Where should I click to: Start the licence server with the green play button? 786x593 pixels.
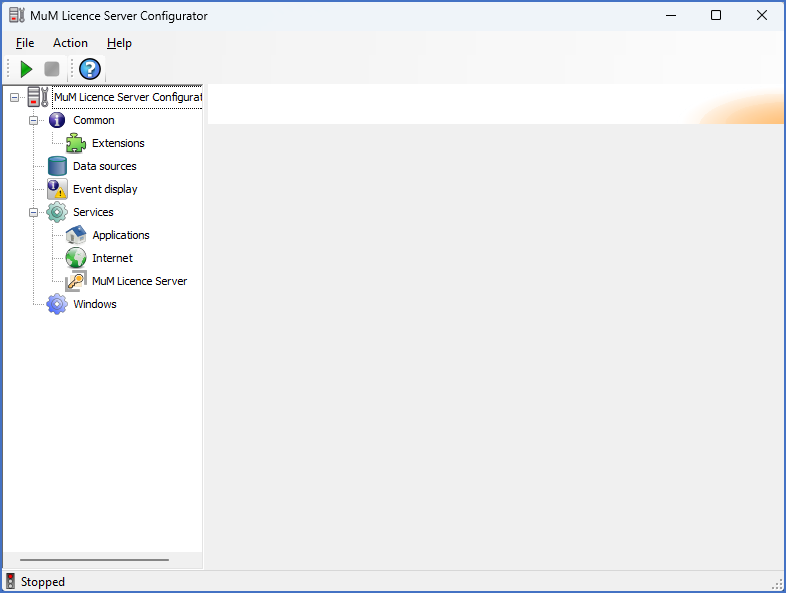(26, 69)
